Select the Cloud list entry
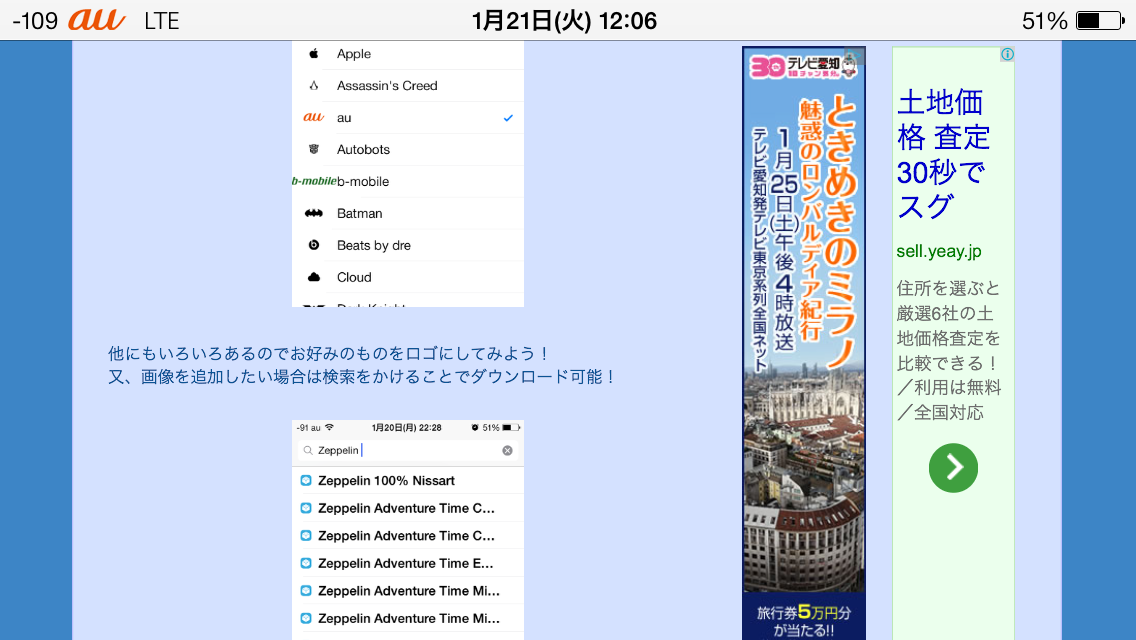Screen dimensions: 1136x640 (408, 277)
